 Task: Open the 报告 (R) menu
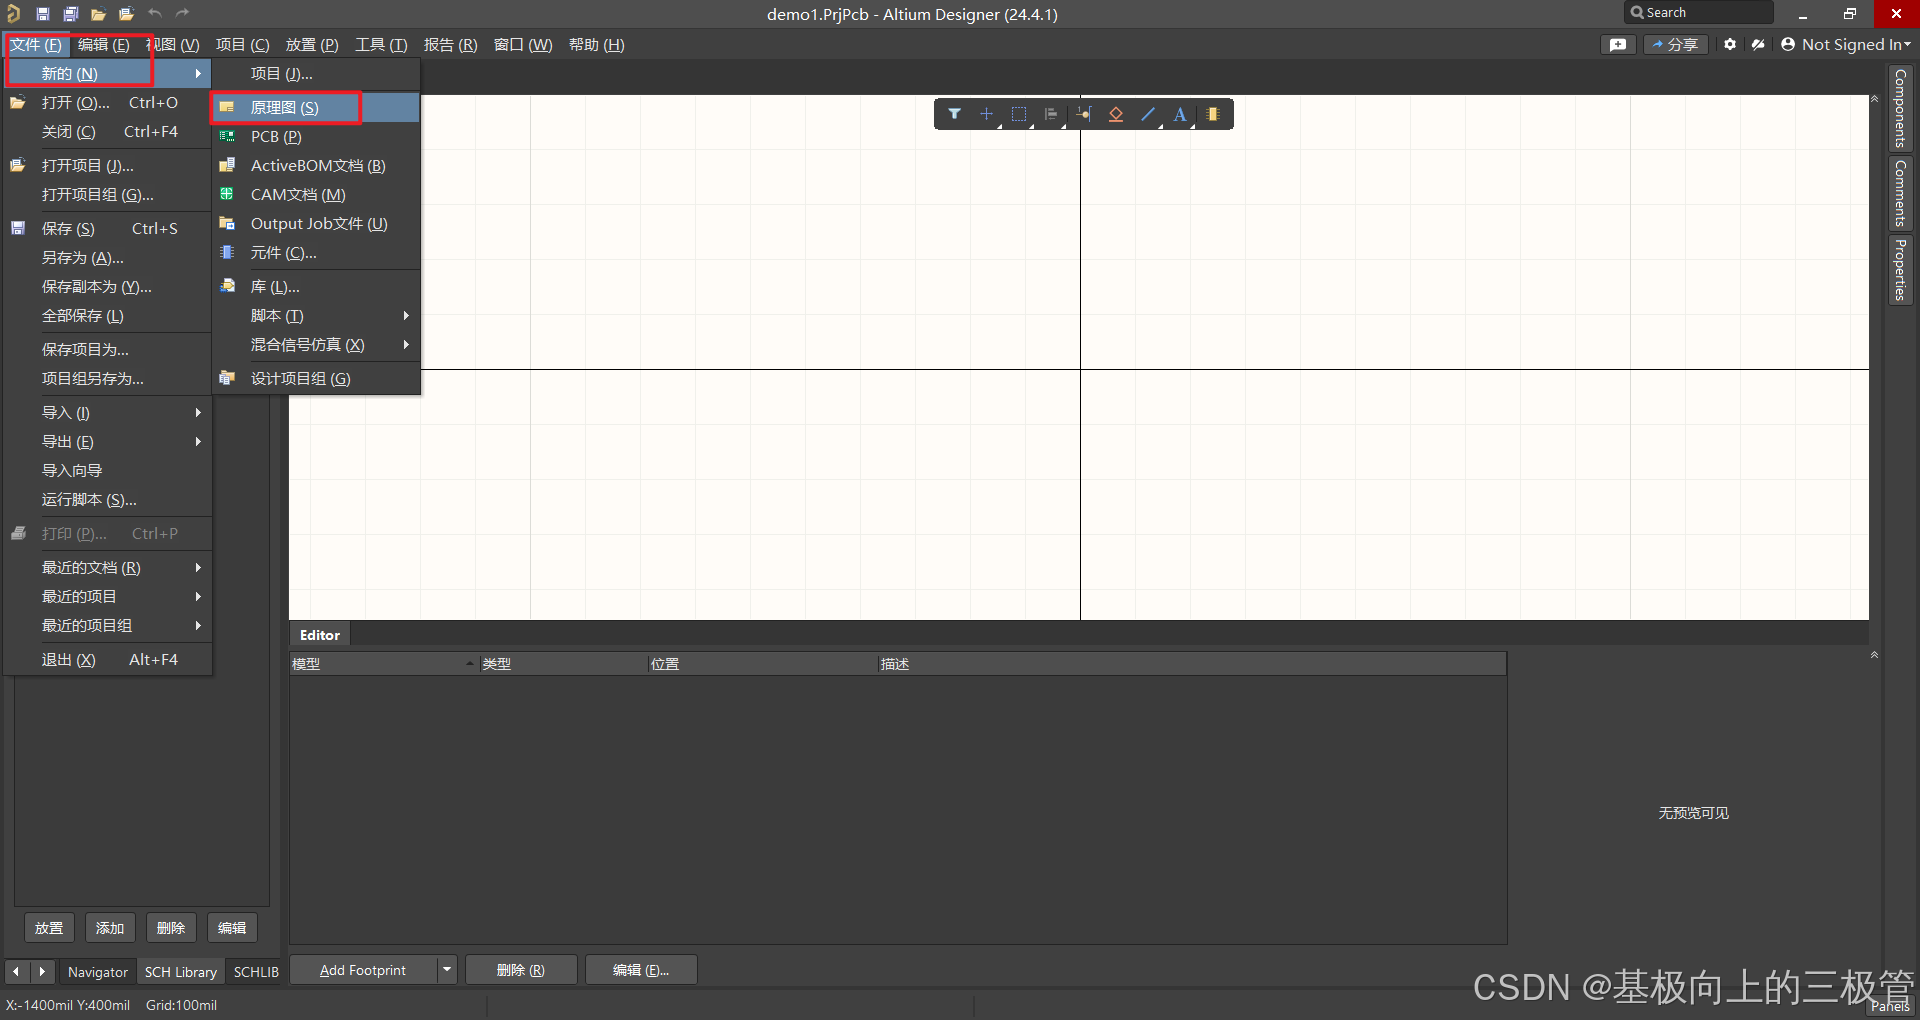click(x=450, y=45)
